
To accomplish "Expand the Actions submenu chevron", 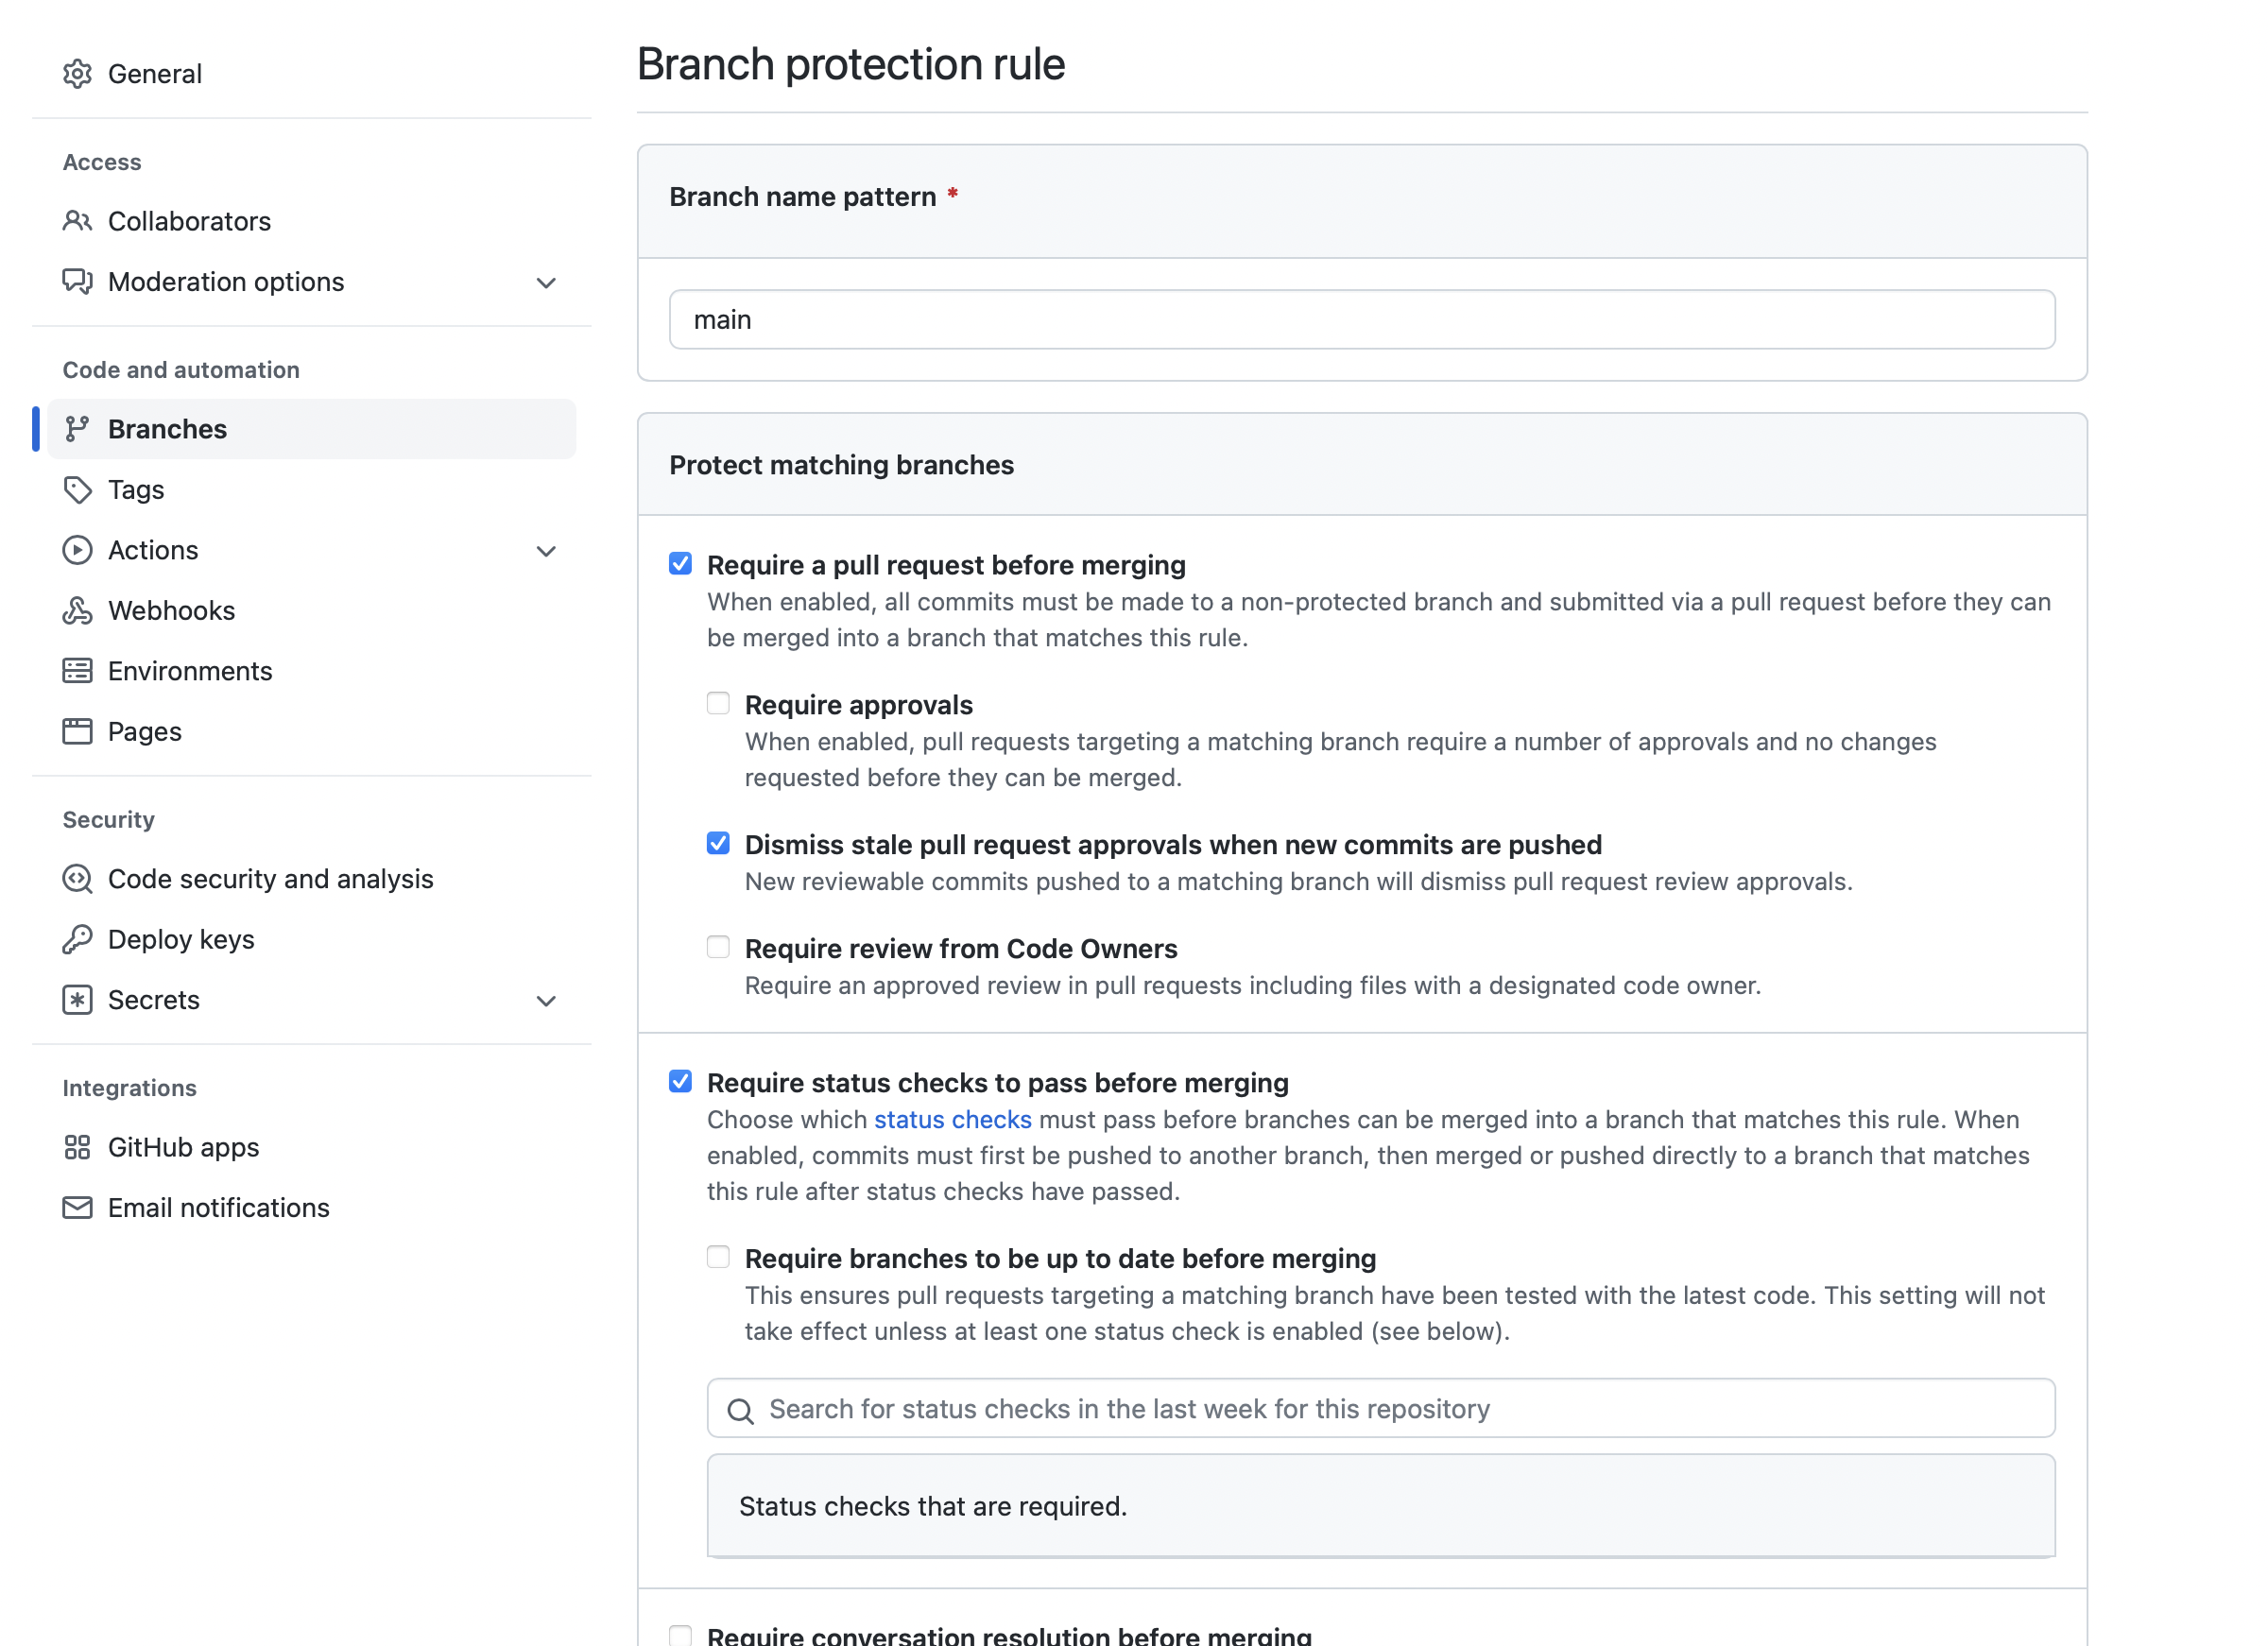I will tap(546, 551).
